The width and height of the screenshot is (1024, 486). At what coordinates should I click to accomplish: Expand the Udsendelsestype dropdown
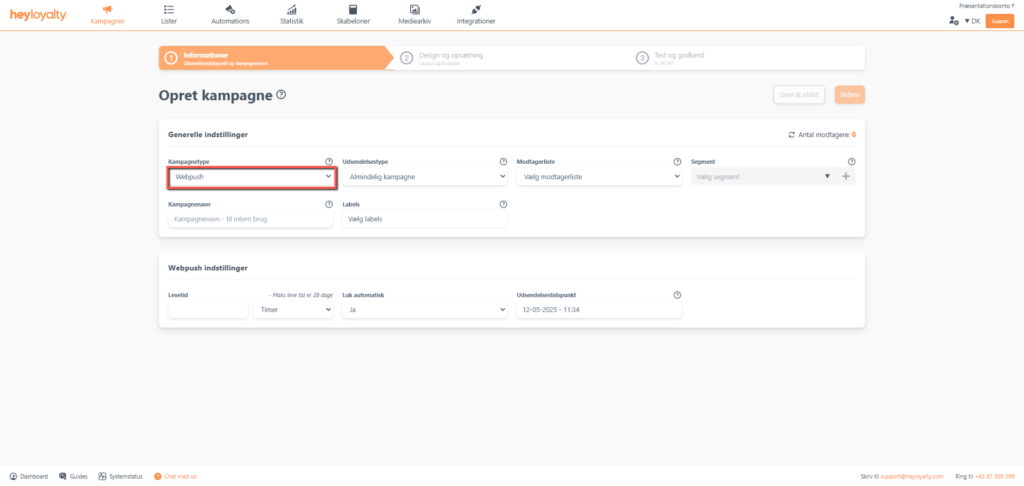[424, 177]
